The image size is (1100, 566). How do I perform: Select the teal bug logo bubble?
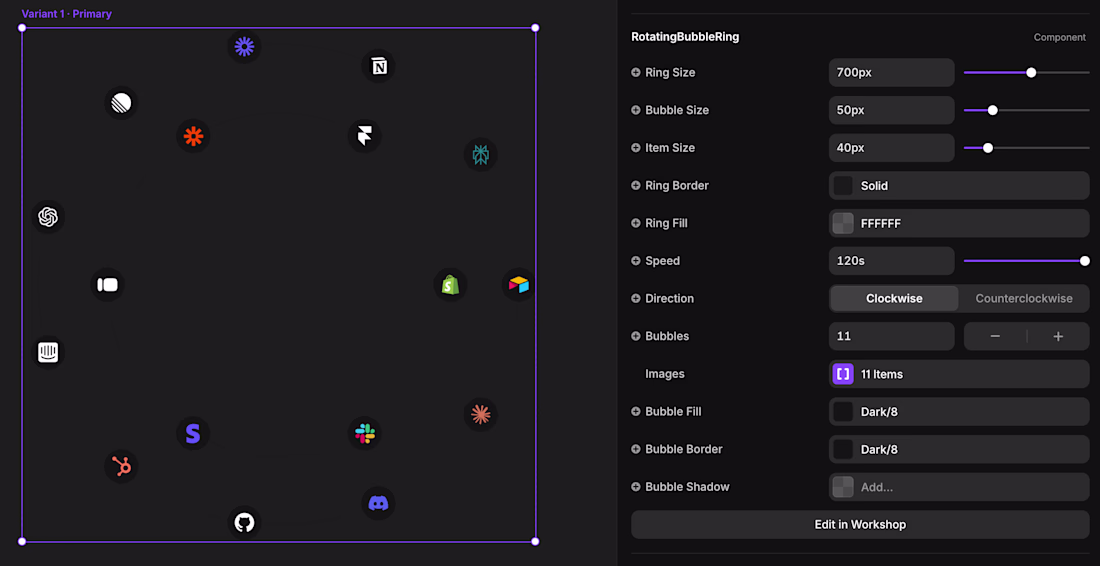click(481, 155)
